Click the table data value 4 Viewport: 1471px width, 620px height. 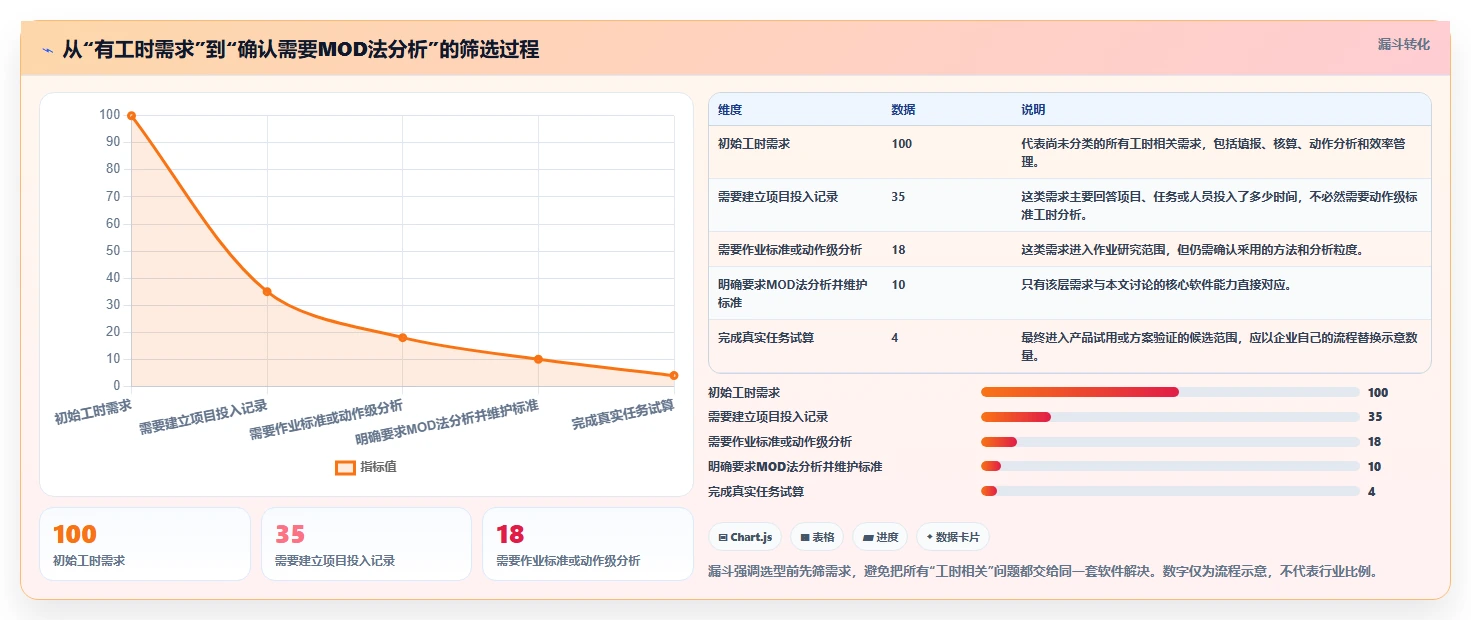[x=895, y=338]
